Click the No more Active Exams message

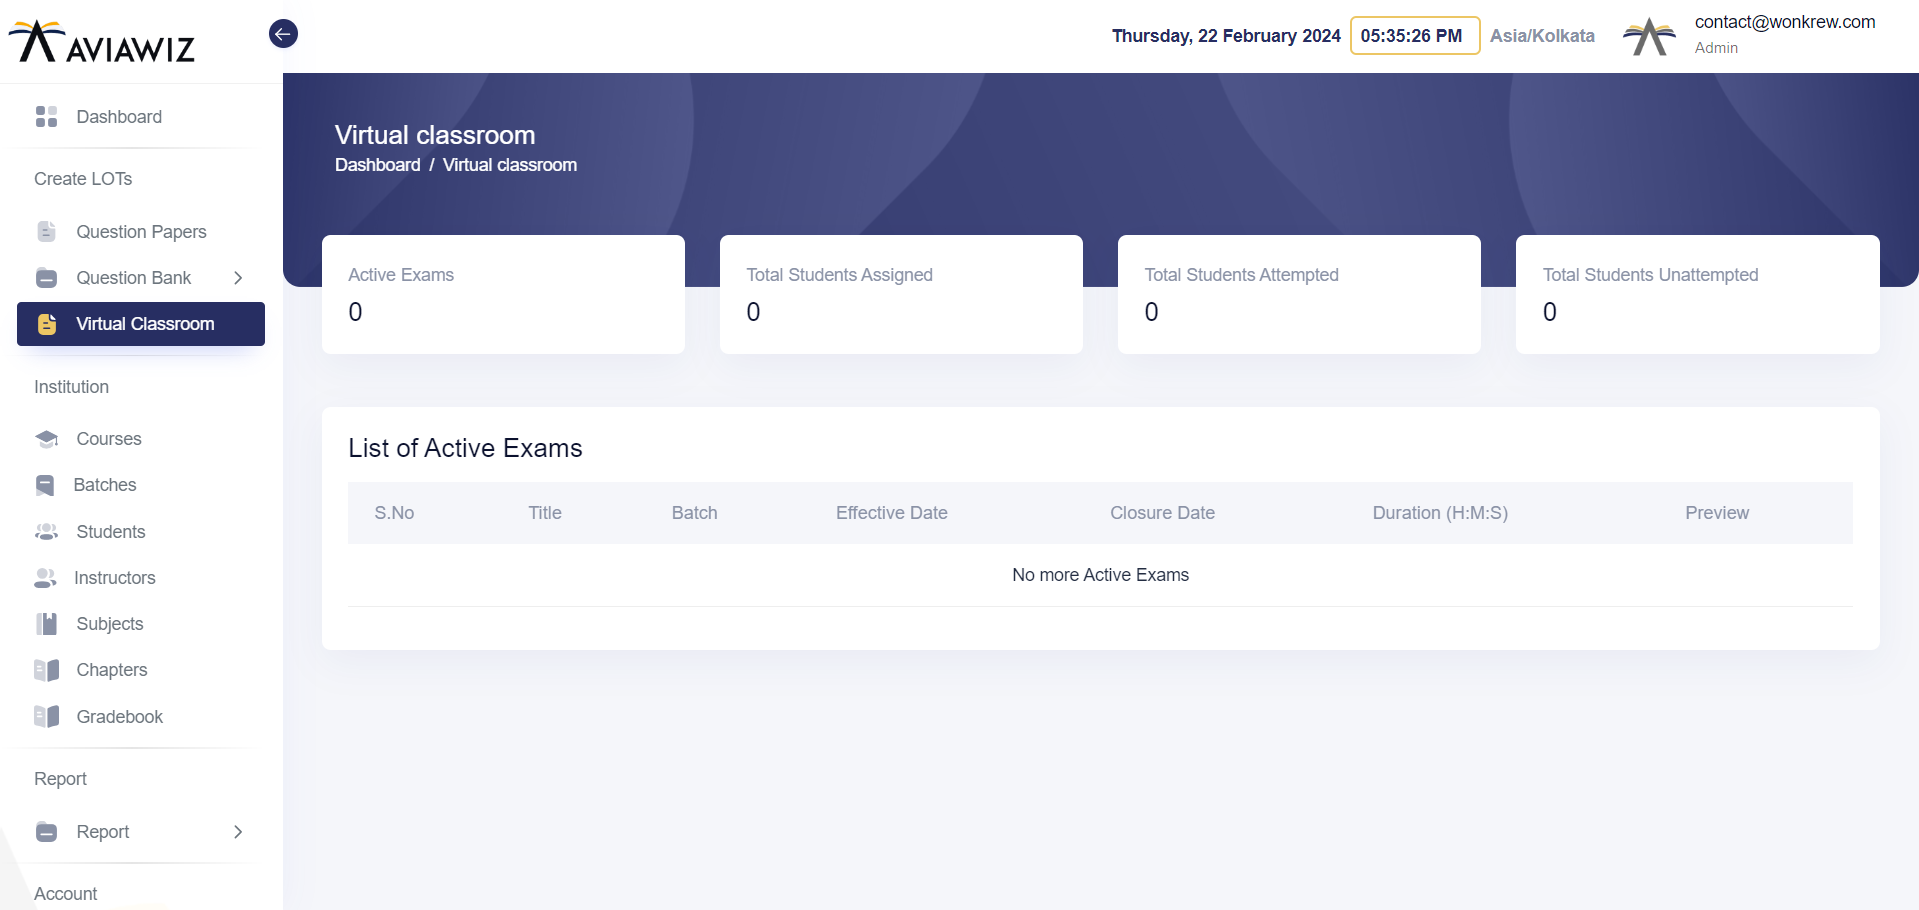tap(1100, 575)
